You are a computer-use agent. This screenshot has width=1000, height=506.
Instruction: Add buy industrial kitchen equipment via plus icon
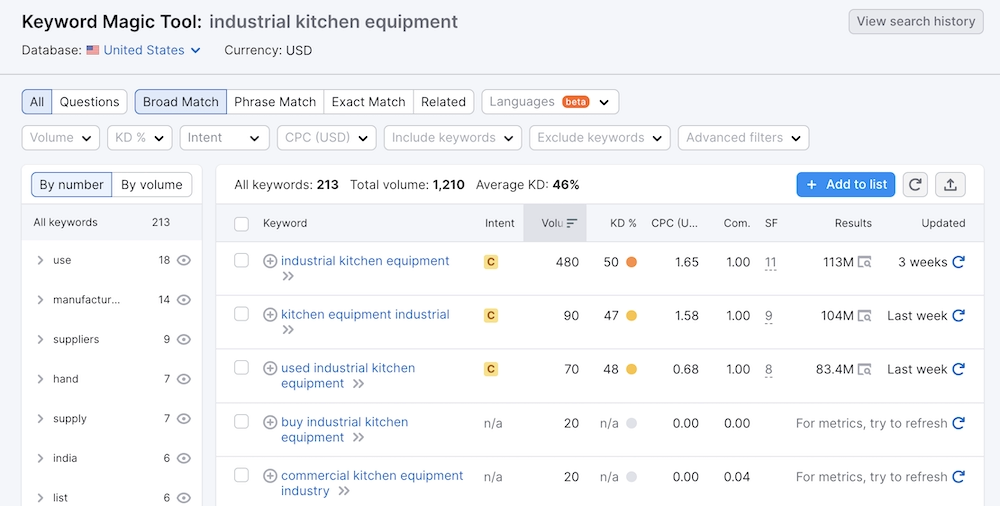270,422
